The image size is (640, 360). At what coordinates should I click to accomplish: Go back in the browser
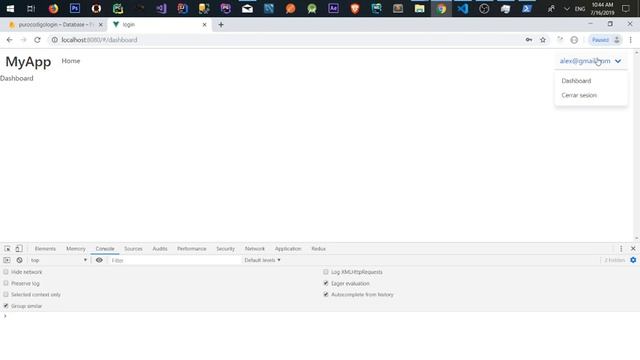9,40
